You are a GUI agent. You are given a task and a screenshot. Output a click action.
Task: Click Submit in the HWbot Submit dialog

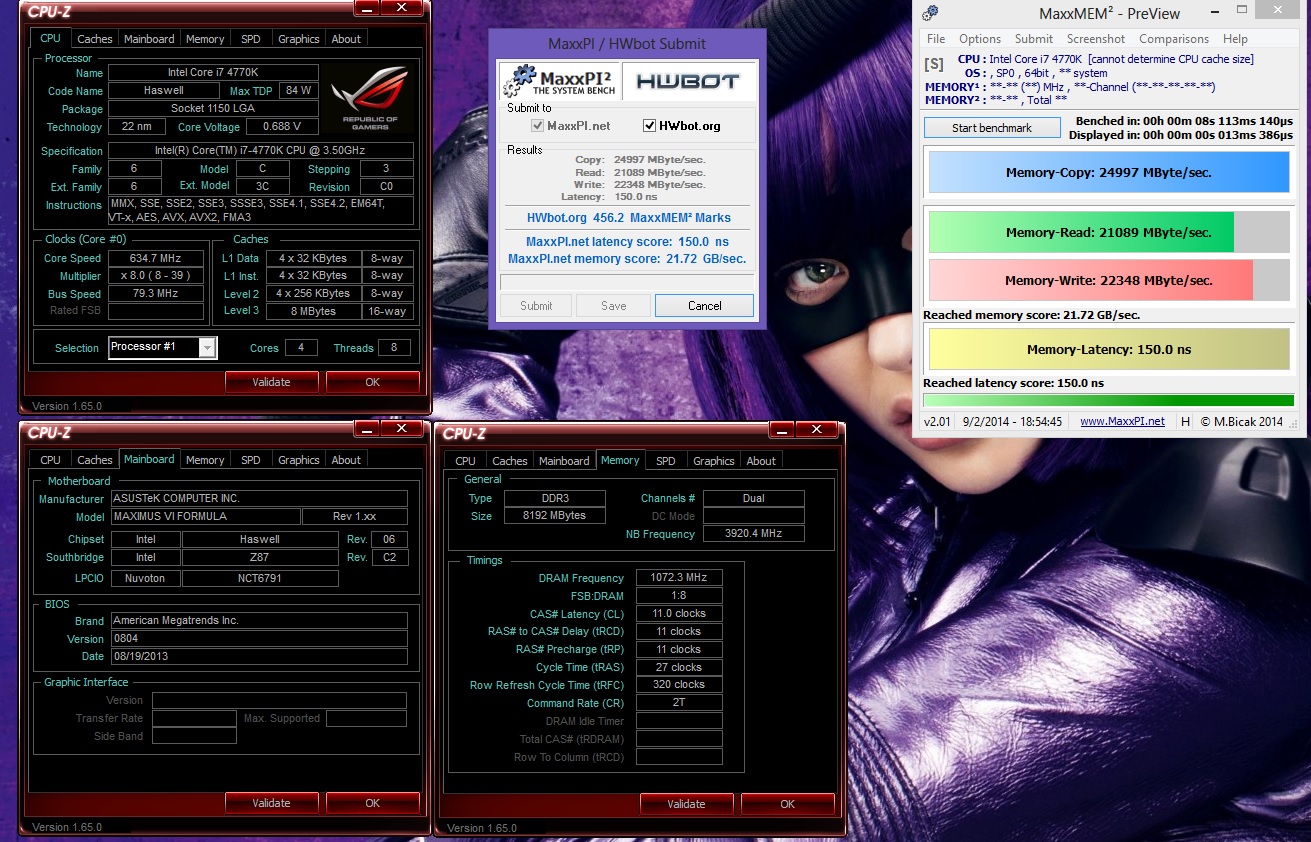click(x=536, y=306)
